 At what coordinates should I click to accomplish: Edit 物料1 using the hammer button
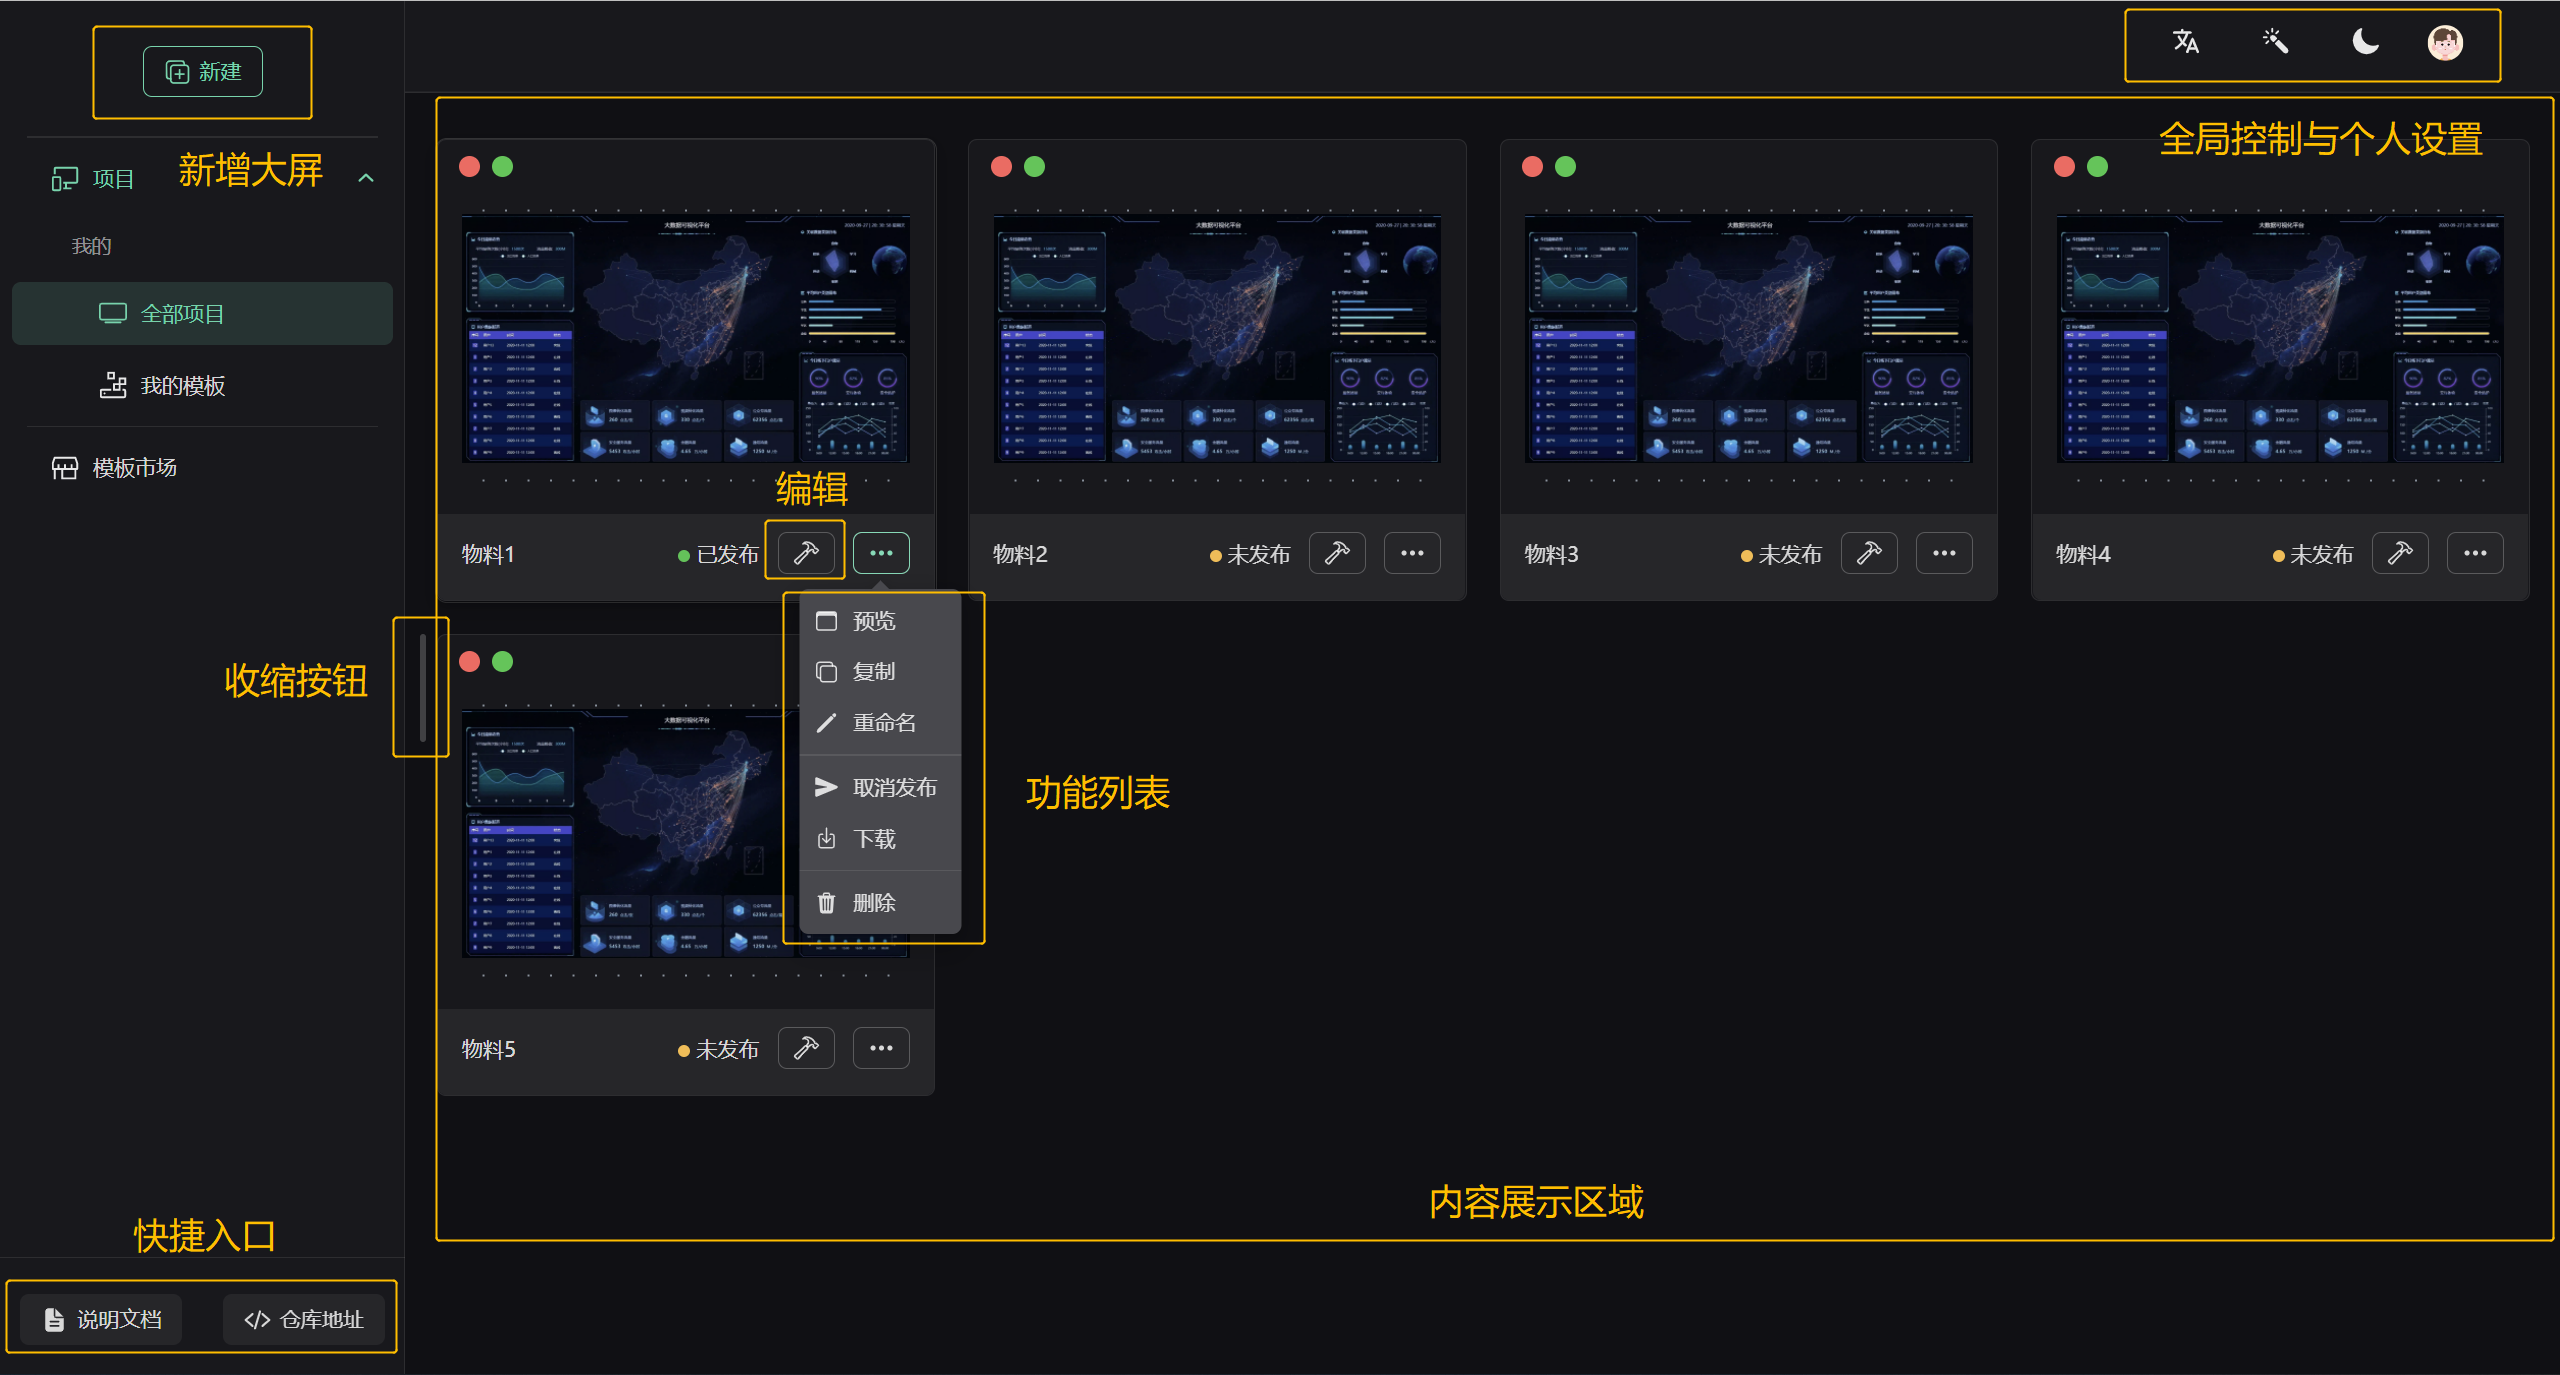[806, 553]
